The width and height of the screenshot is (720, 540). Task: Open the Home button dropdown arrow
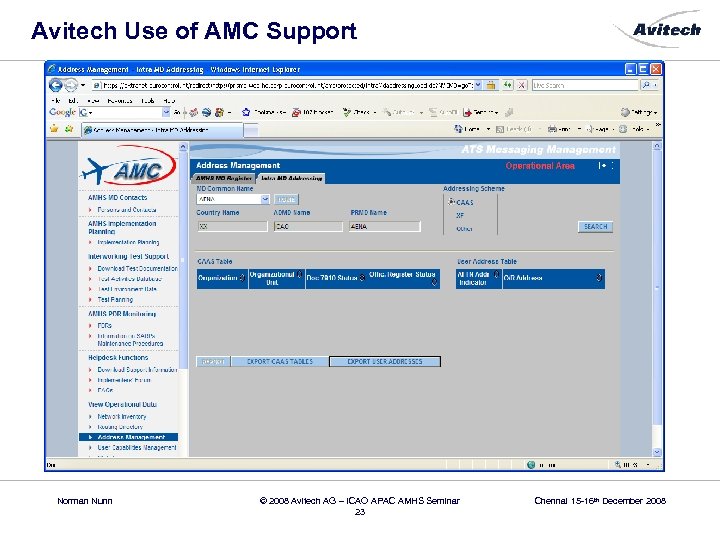click(488, 129)
